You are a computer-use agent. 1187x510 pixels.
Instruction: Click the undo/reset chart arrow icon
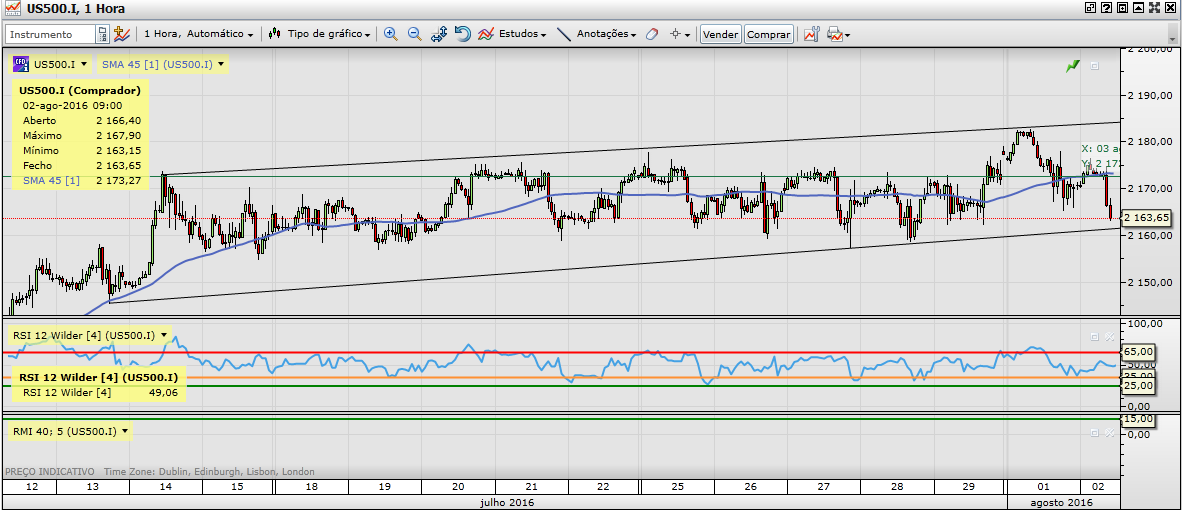463,34
